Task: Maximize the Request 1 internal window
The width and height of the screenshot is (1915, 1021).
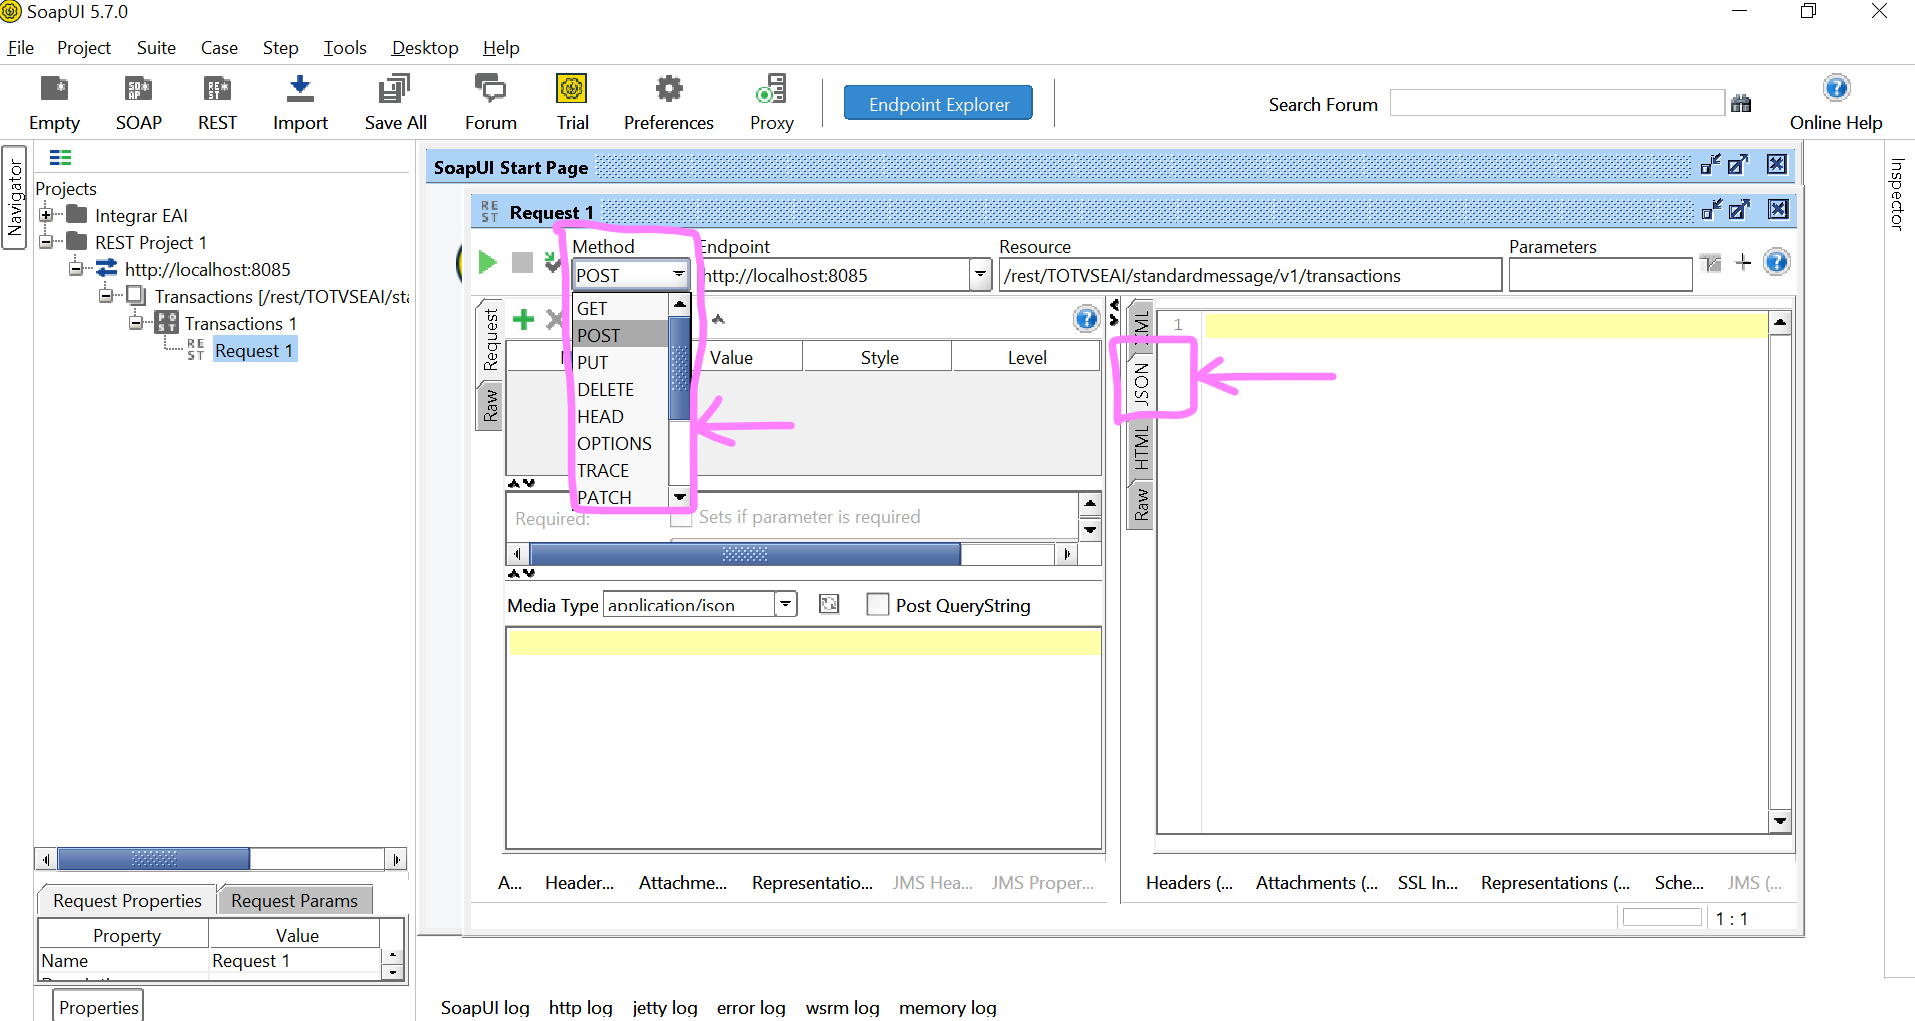Action: 1740,209
